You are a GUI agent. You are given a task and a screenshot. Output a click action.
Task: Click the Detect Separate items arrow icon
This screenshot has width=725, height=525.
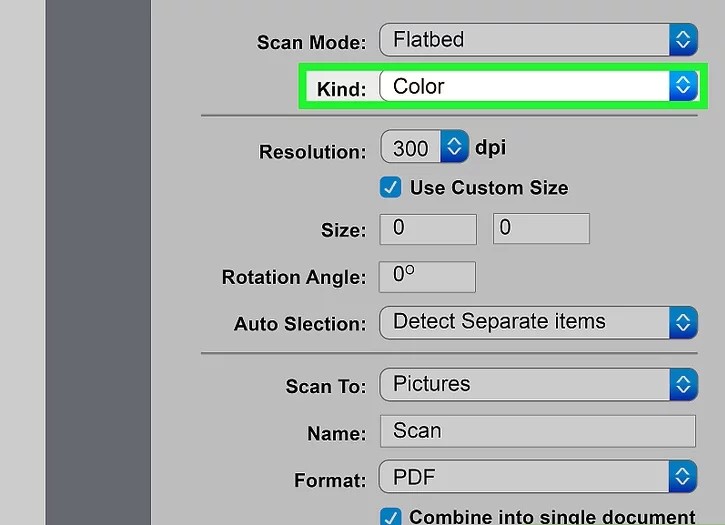tap(683, 322)
